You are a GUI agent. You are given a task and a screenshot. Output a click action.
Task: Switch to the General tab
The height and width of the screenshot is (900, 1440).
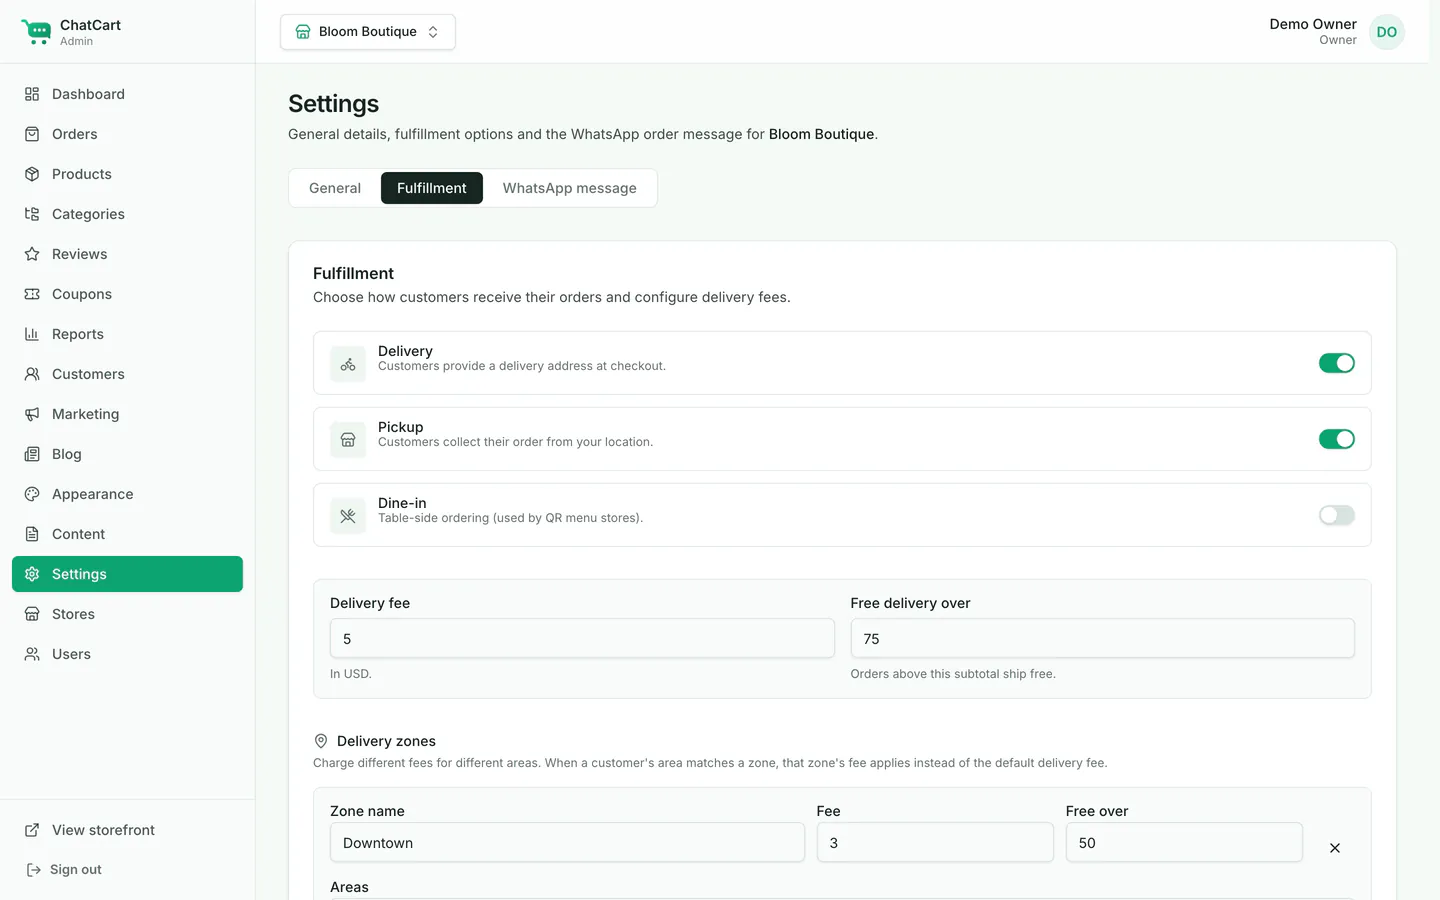tap(335, 188)
